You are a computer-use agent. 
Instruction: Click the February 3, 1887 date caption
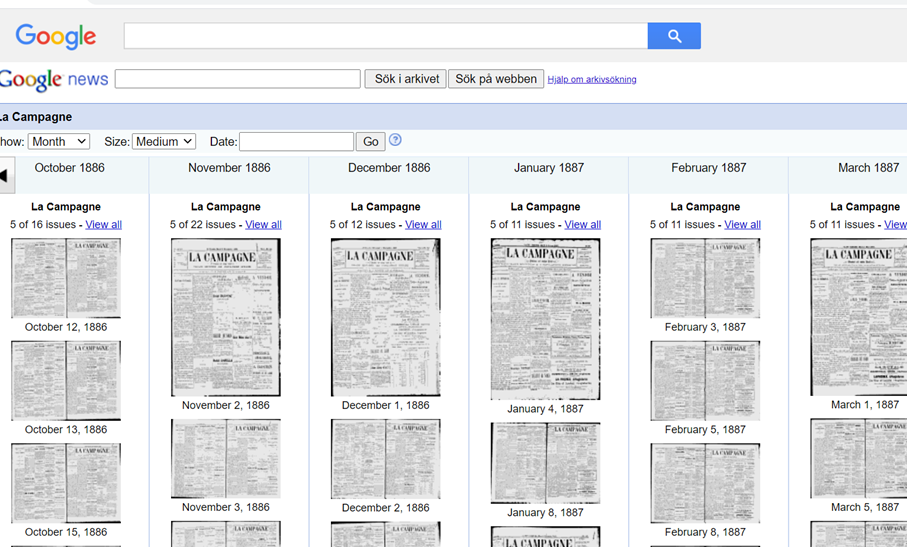click(x=705, y=327)
